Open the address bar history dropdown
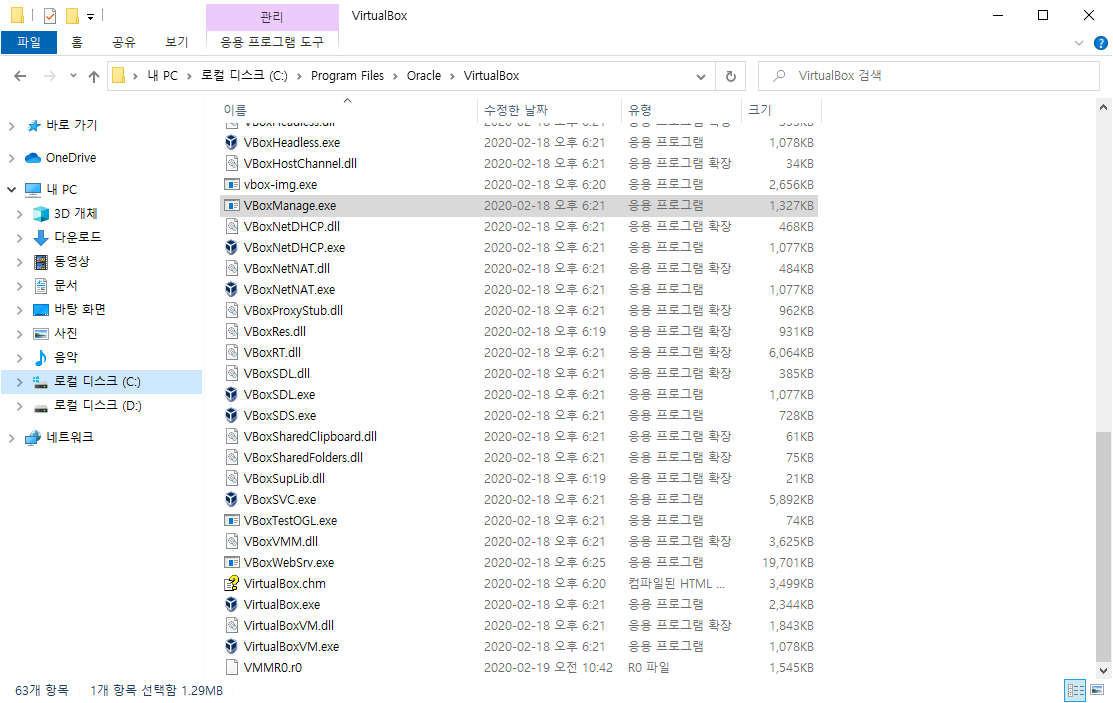This screenshot has height=703, width=1113. 701,76
